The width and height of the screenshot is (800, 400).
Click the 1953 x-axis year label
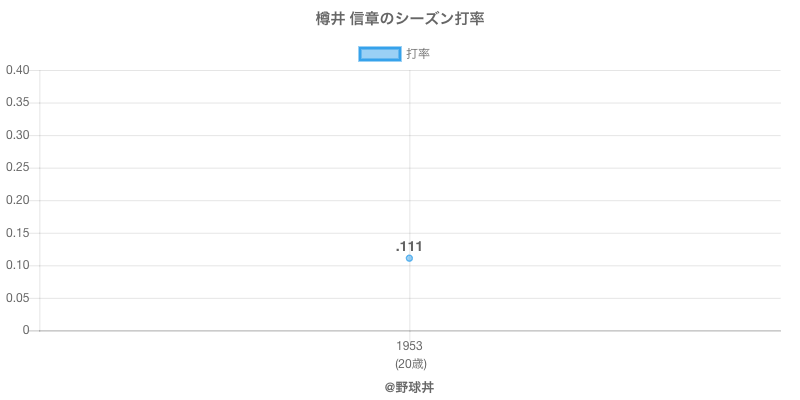click(409, 346)
